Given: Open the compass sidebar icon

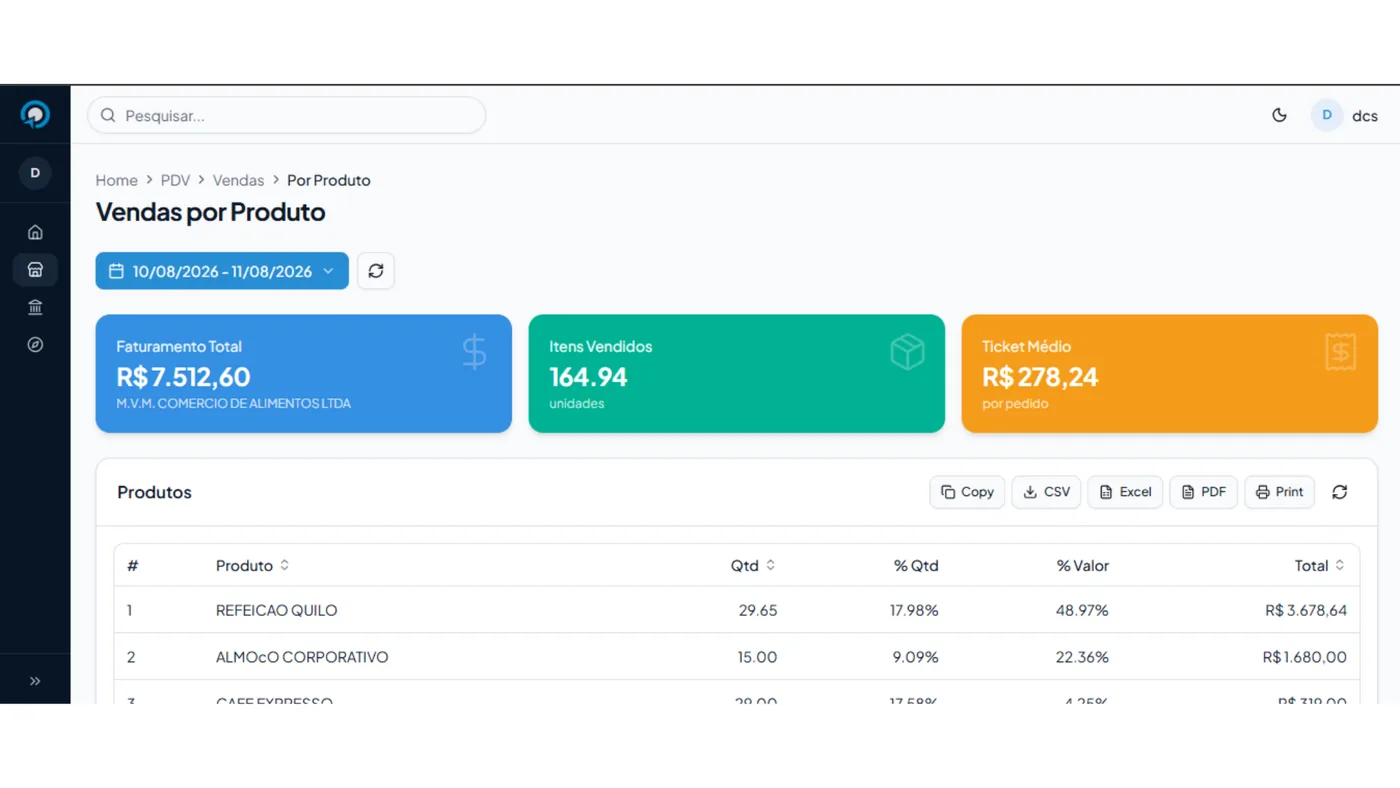Looking at the screenshot, I should pyautogui.click(x=35, y=344).
